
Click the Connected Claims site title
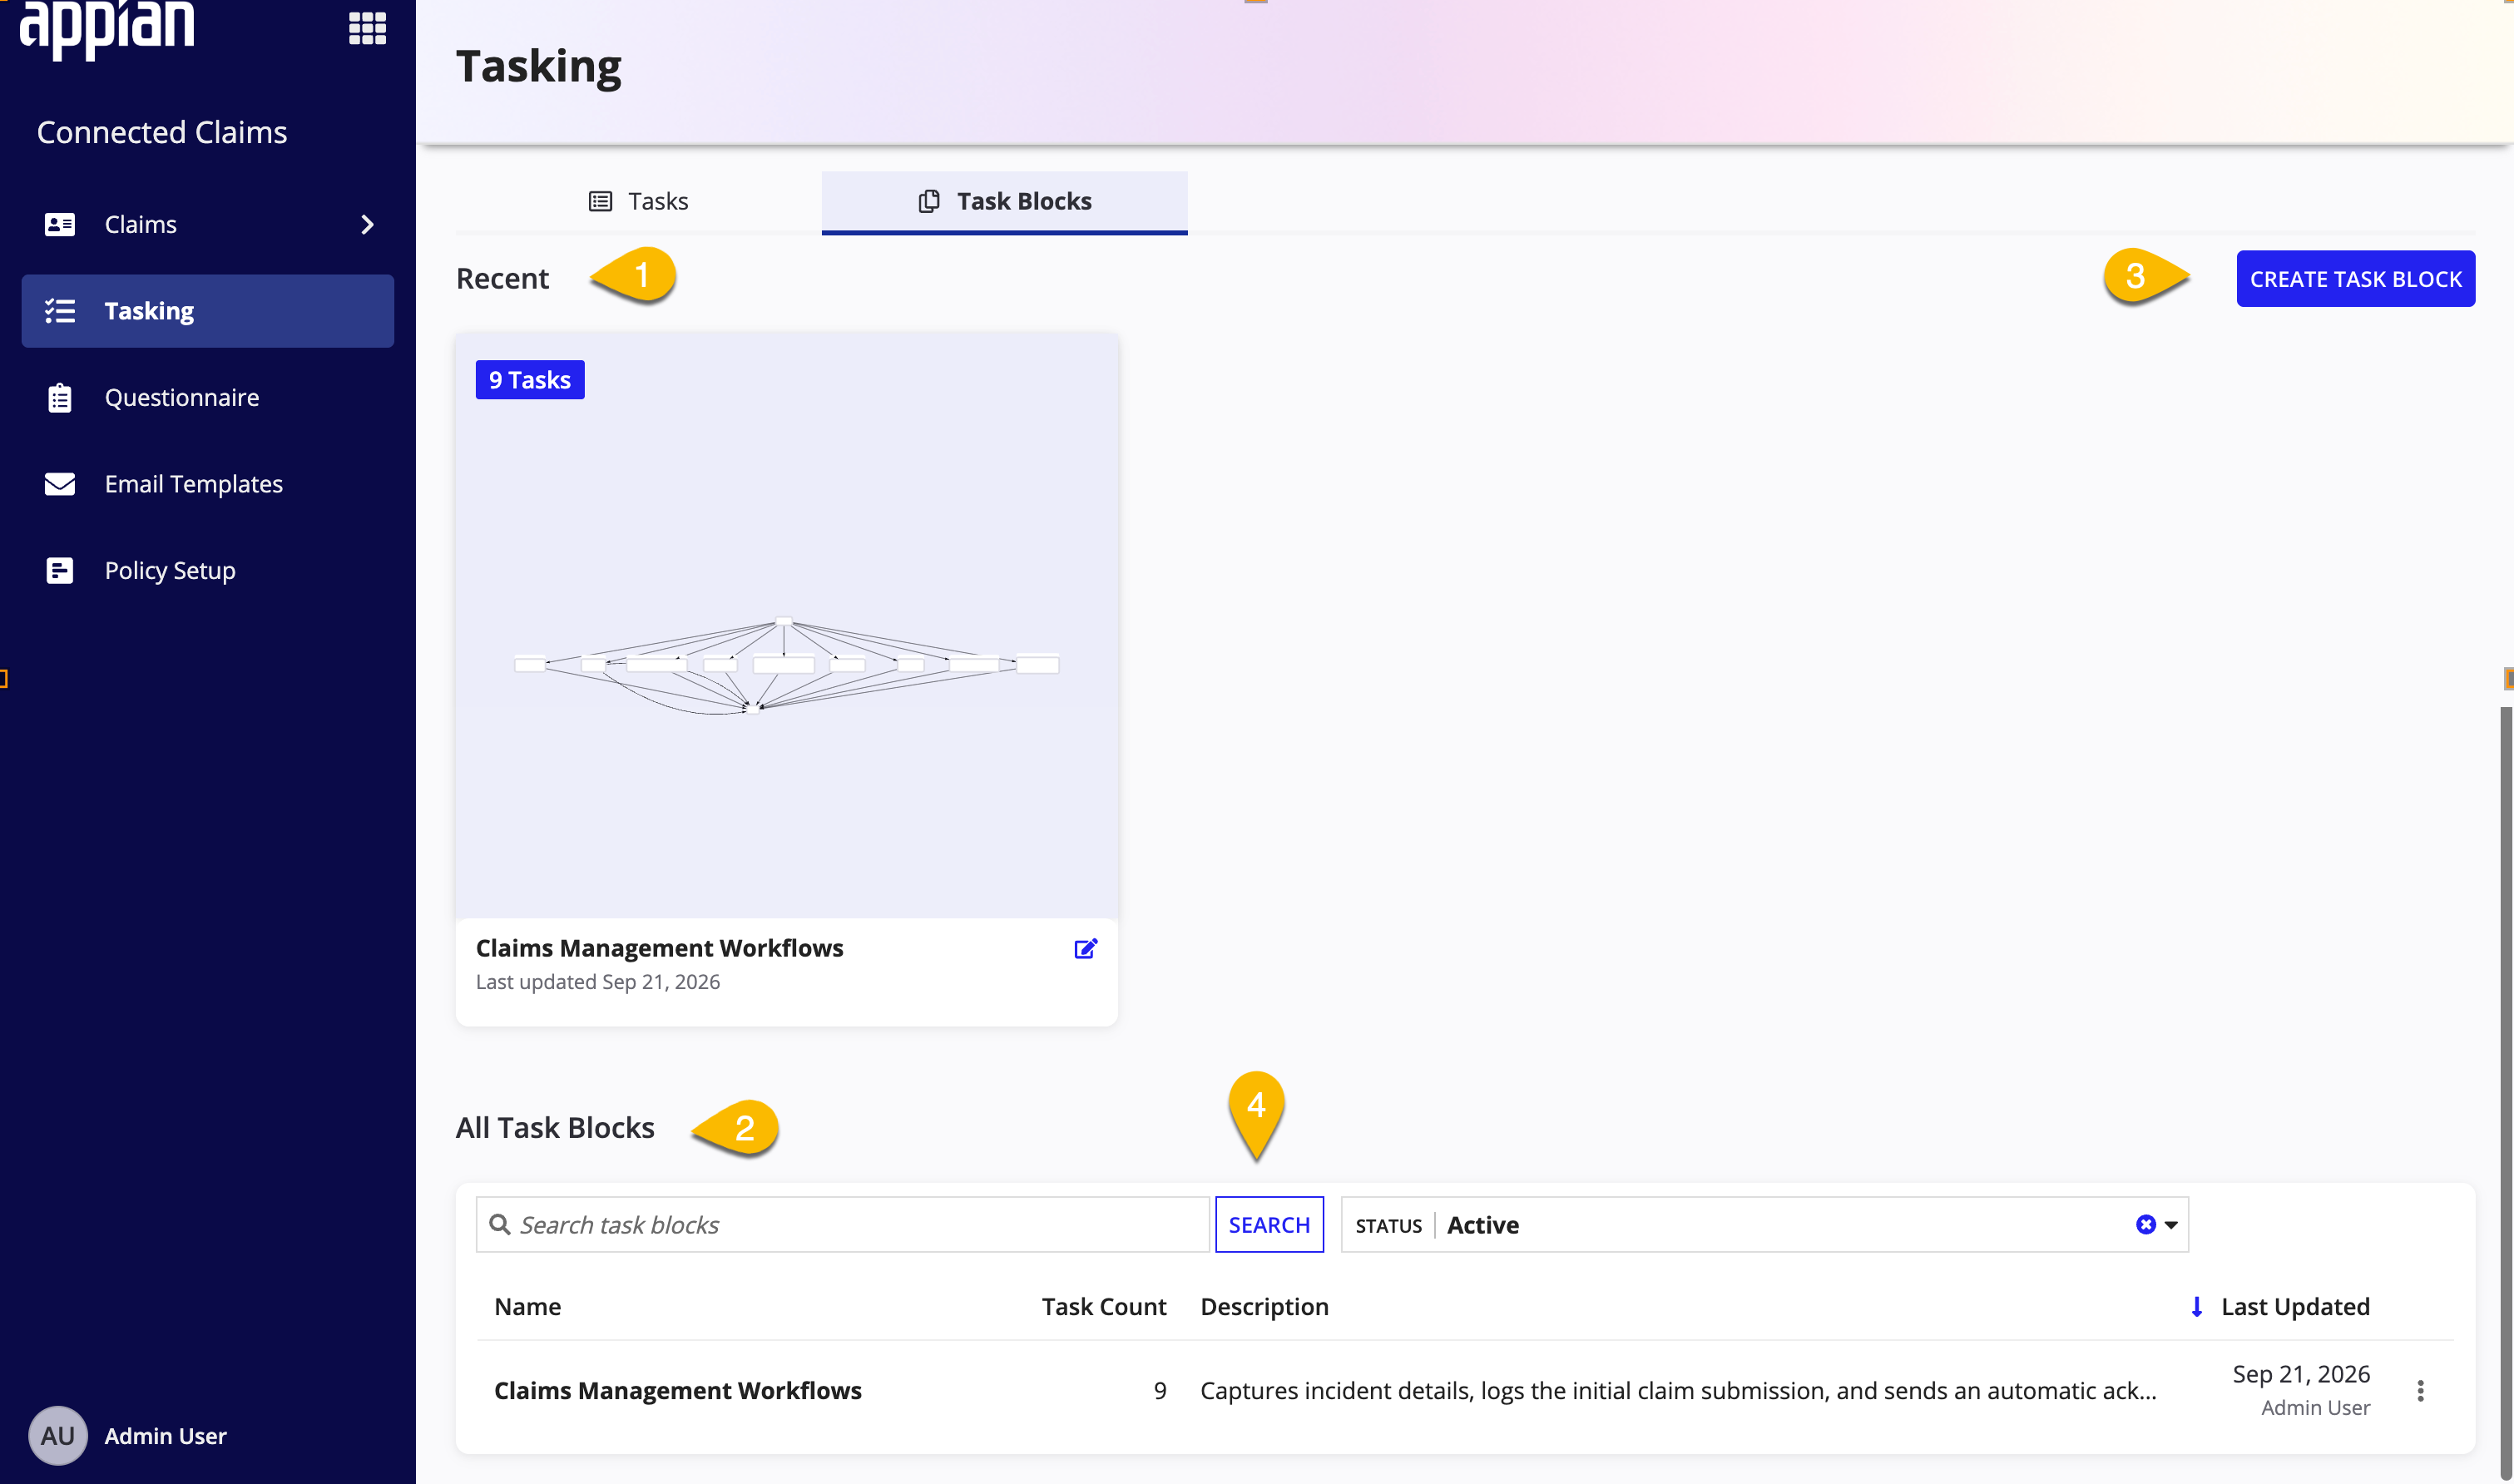point(162,132)
